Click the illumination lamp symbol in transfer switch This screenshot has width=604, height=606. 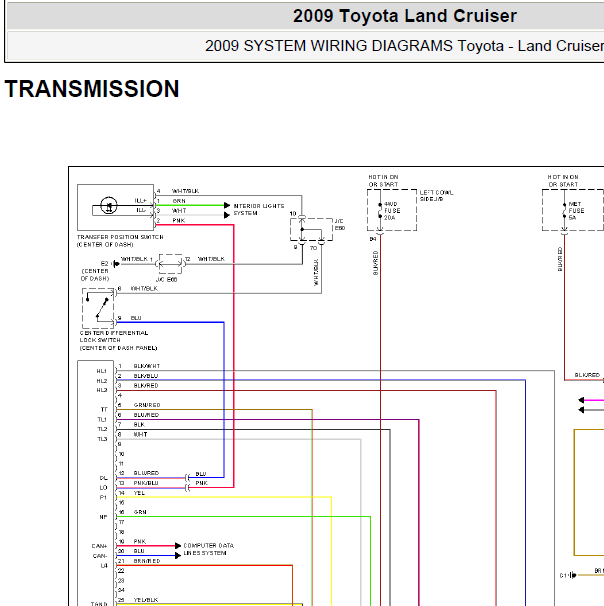109,205
